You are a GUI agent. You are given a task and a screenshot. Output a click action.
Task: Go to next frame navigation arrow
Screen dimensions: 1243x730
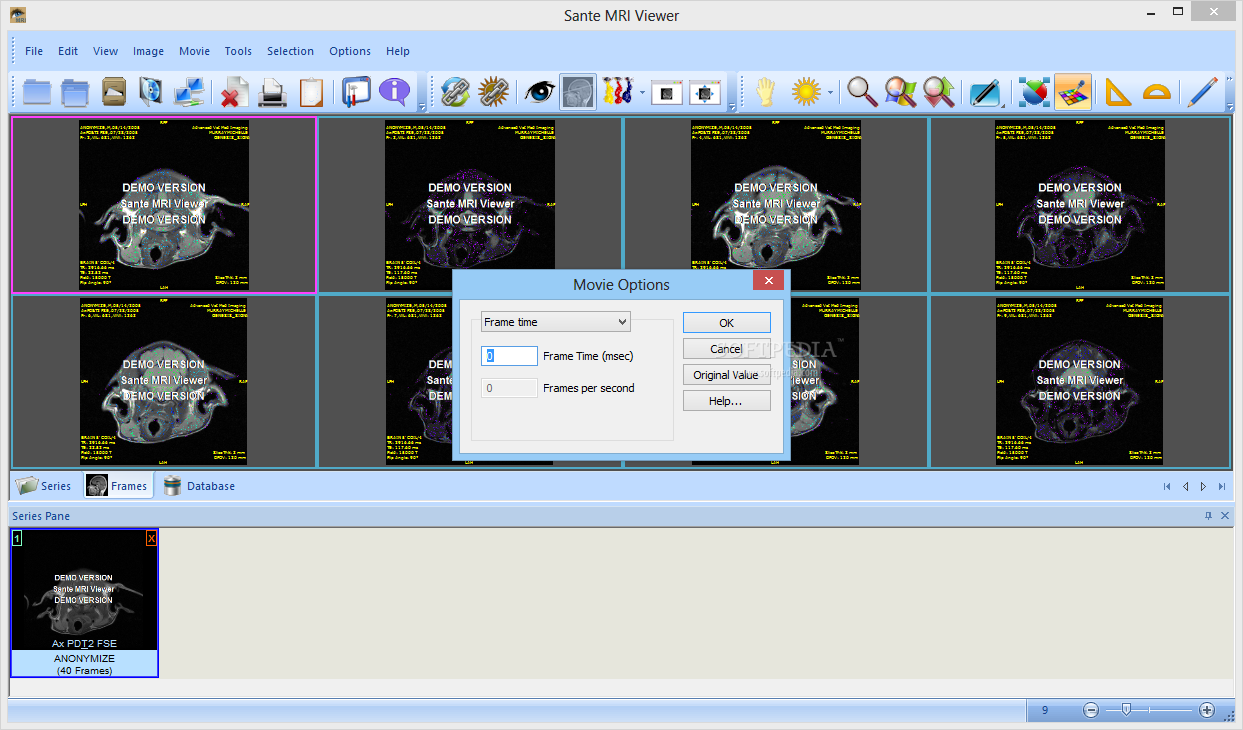(x=1203, y=487)
